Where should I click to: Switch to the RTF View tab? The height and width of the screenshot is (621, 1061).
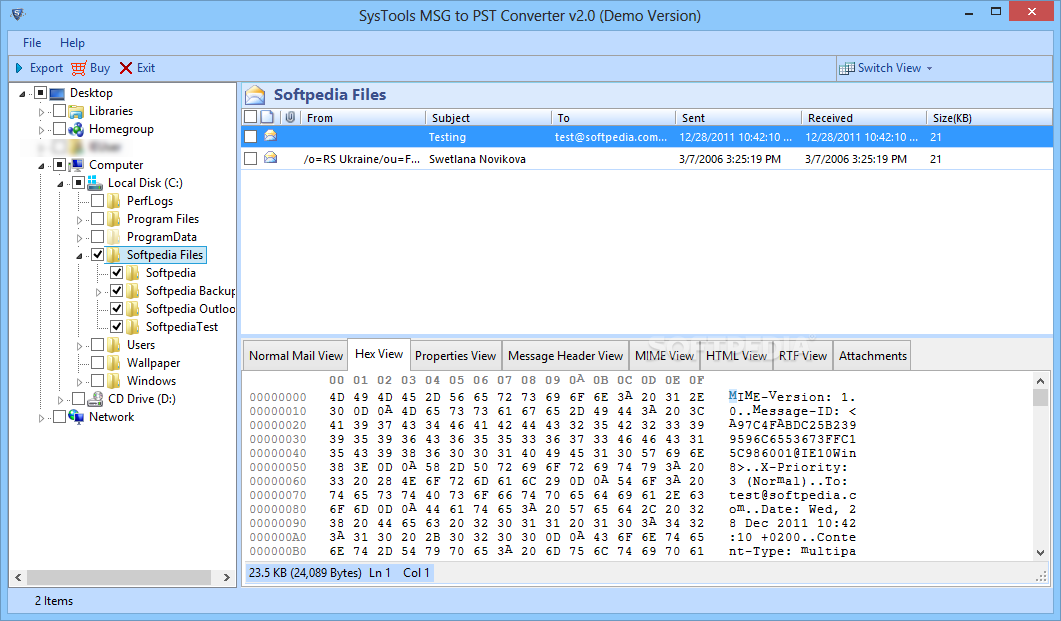pos(803,356)
